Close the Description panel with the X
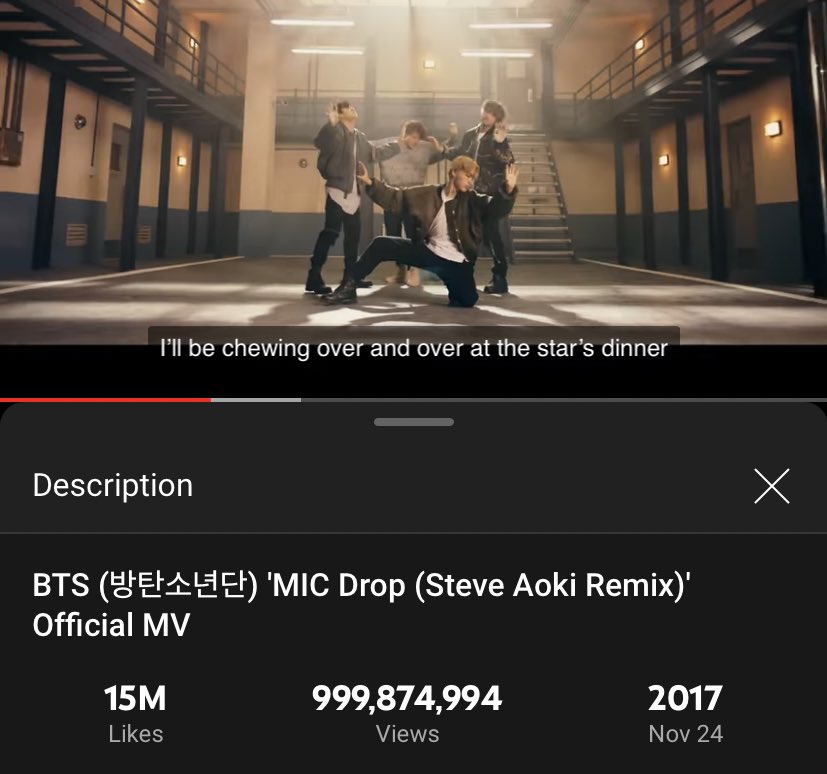The image size is (827, 774). [x=772, y=486]
